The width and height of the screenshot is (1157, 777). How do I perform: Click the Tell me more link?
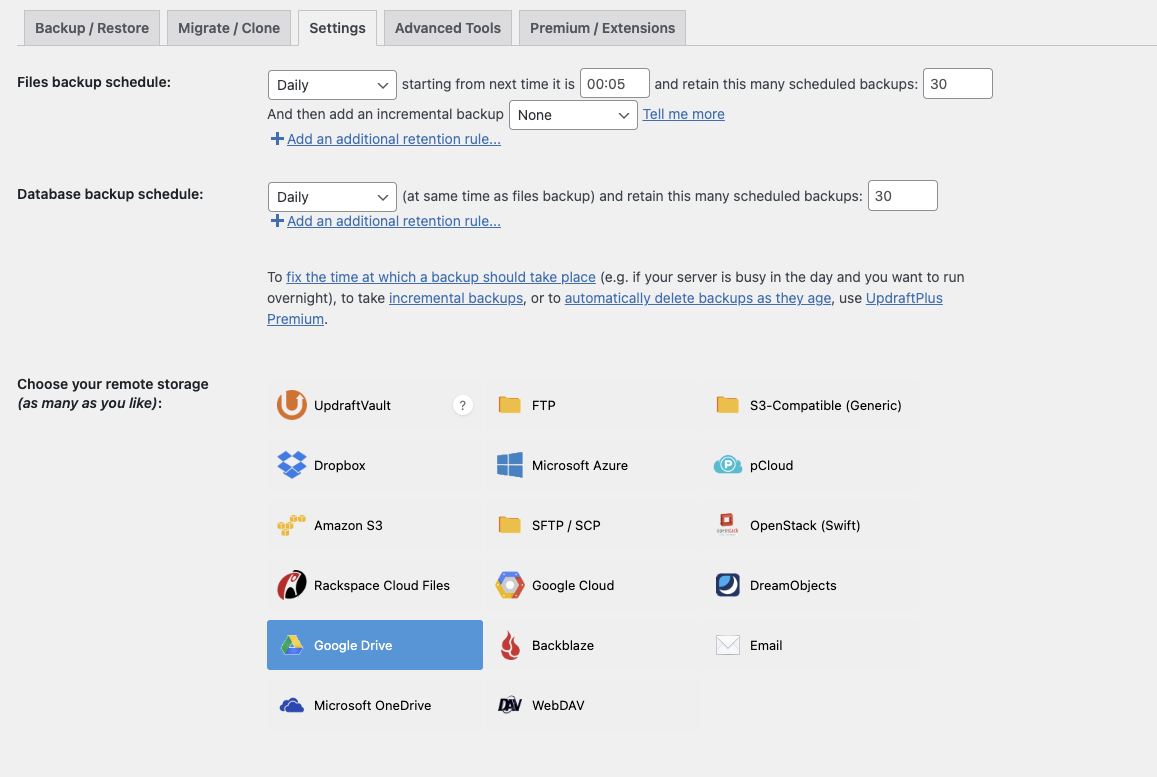coord(683,114)
